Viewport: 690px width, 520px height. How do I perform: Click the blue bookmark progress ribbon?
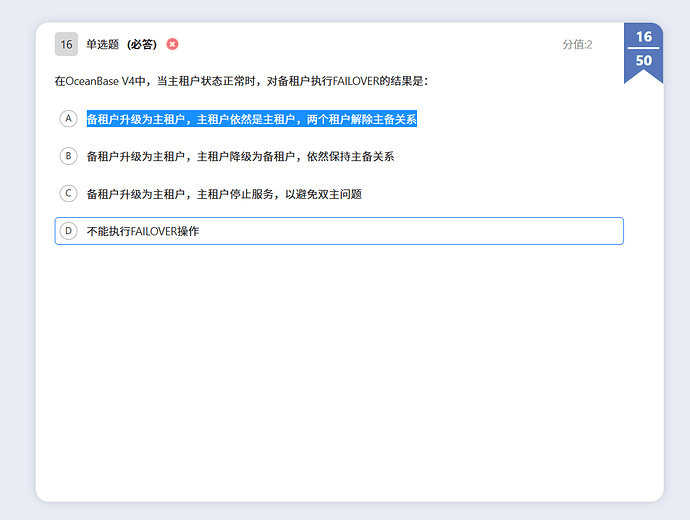click(643, 52)
